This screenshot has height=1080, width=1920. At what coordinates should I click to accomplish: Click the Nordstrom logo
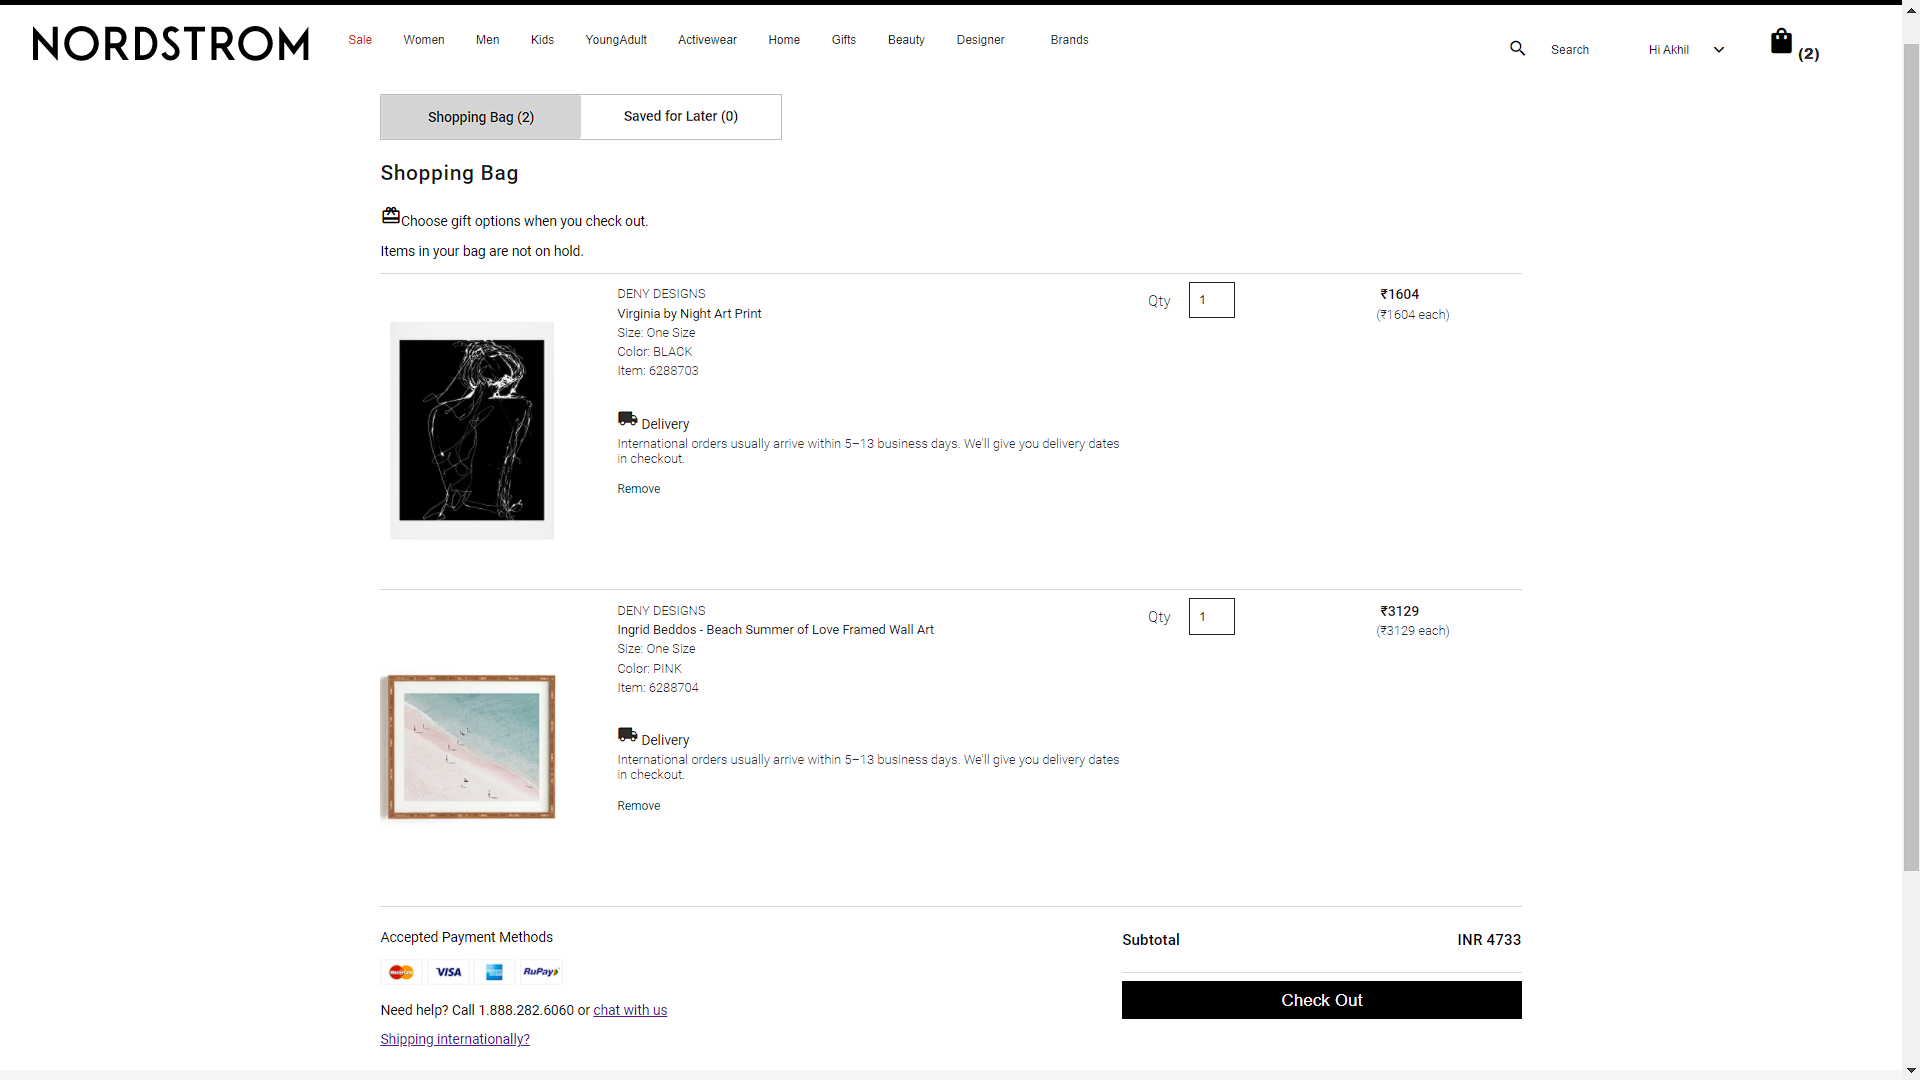click(171, 44)
